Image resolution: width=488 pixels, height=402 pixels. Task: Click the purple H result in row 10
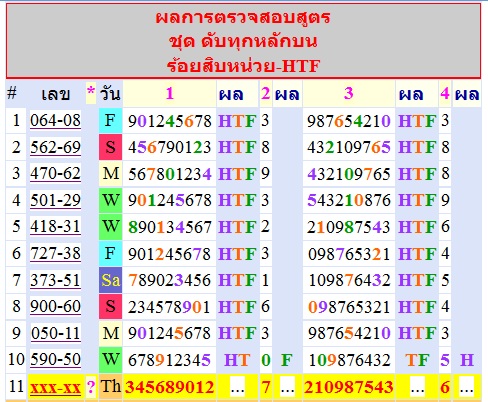pos(467,360)
